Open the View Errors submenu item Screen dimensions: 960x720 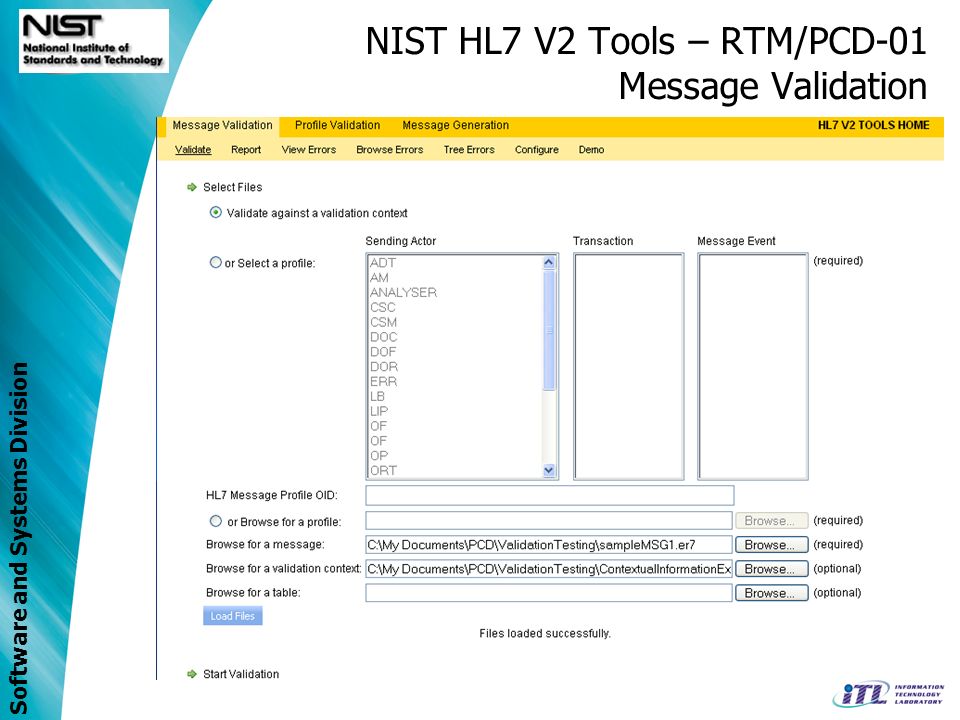coord(309,149)
